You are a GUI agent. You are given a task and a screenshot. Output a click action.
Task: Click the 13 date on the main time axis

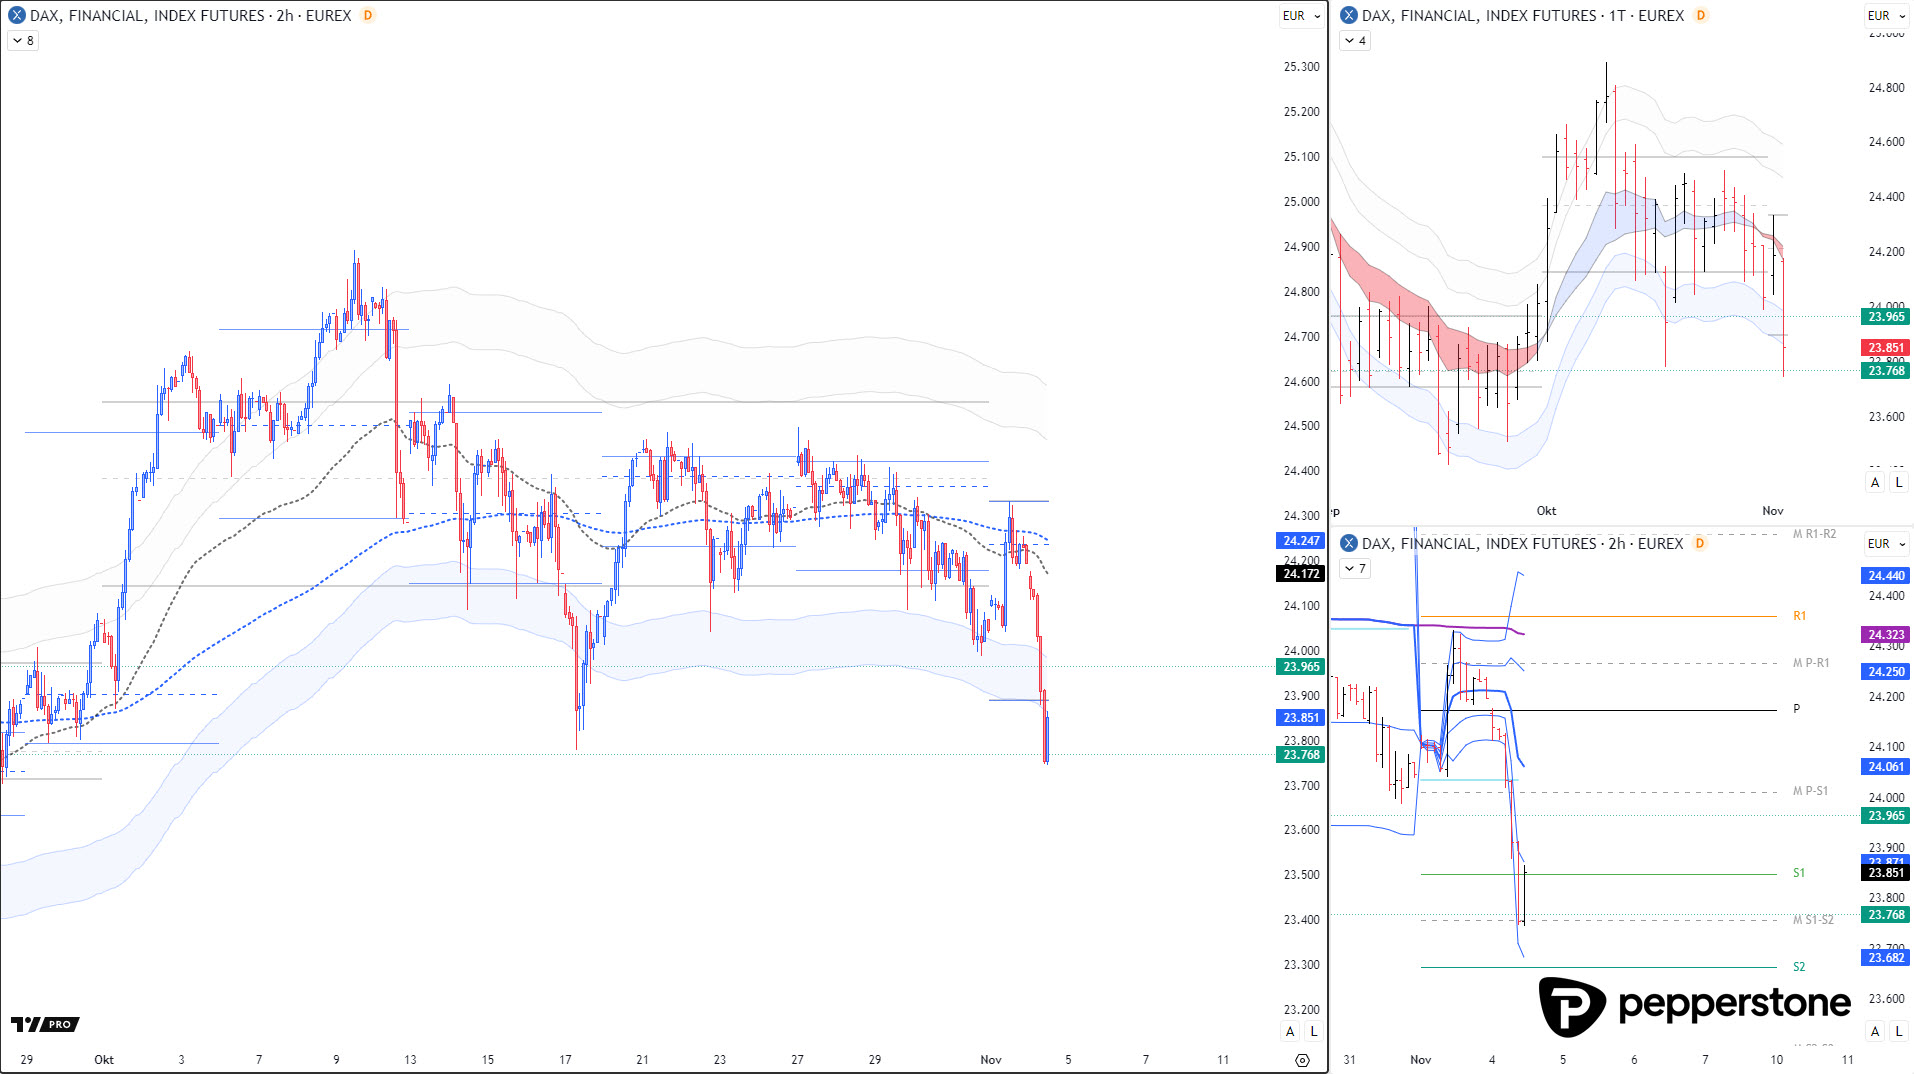[410, 1060]
